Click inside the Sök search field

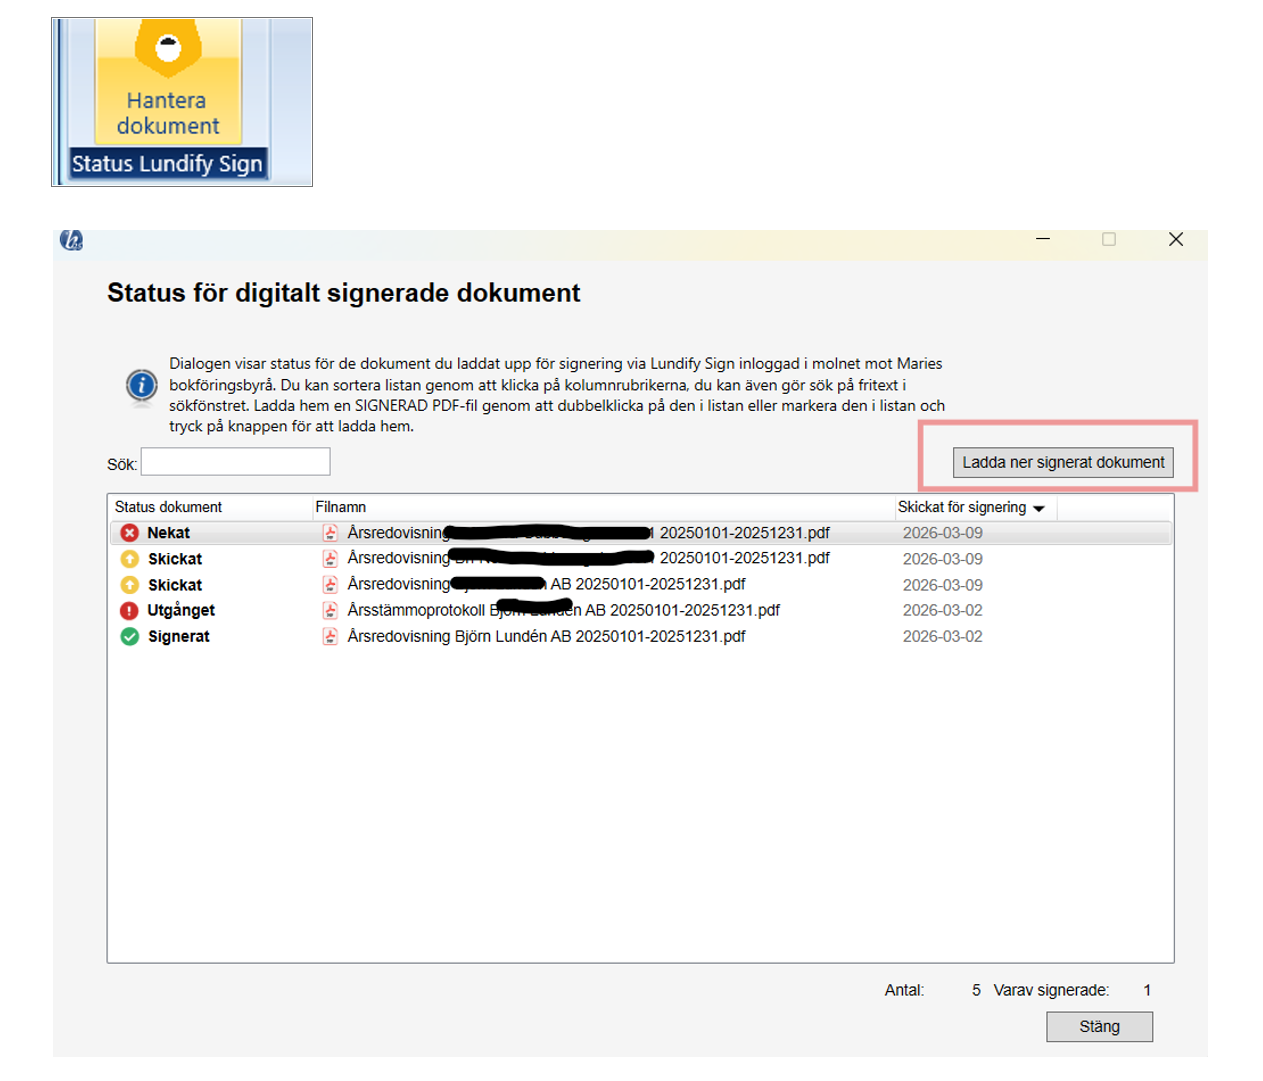(x=235, y=462)
